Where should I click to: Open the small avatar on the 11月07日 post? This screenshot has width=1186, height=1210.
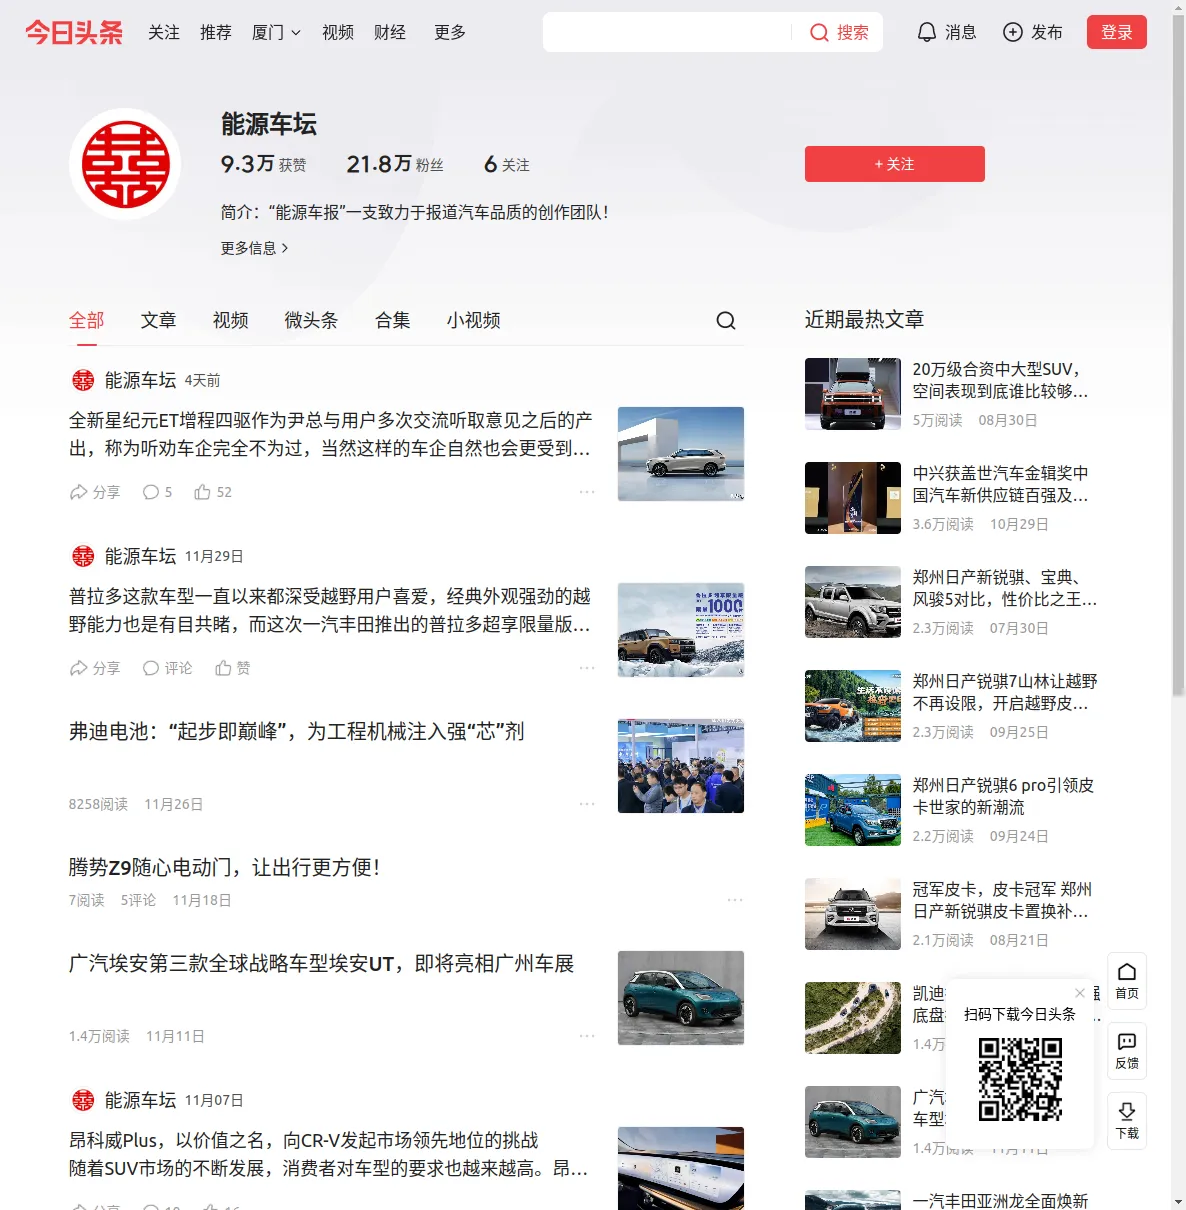pyautogui.click(x=83, y=1100)
